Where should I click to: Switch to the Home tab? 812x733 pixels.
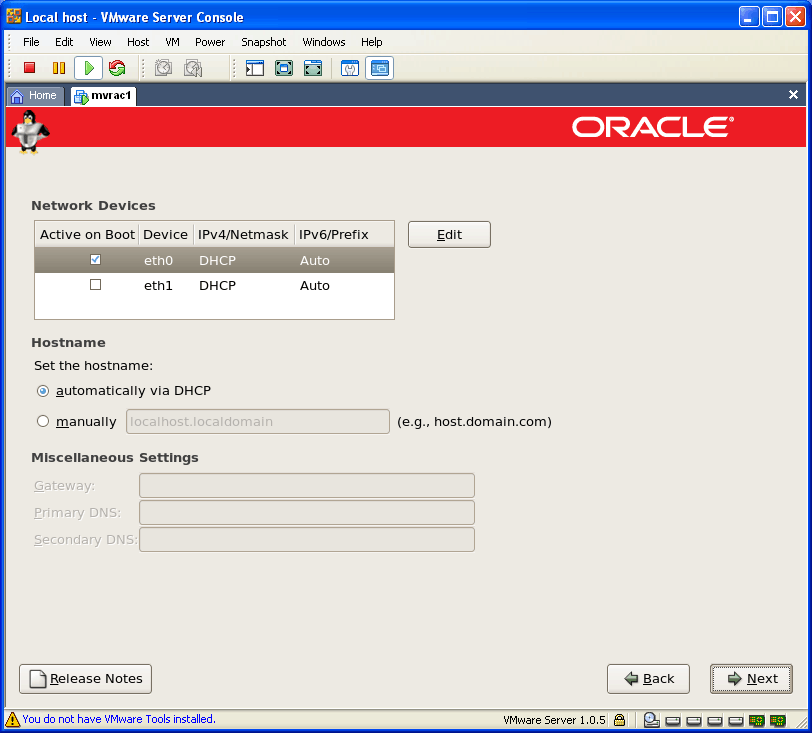coord(35,96)
